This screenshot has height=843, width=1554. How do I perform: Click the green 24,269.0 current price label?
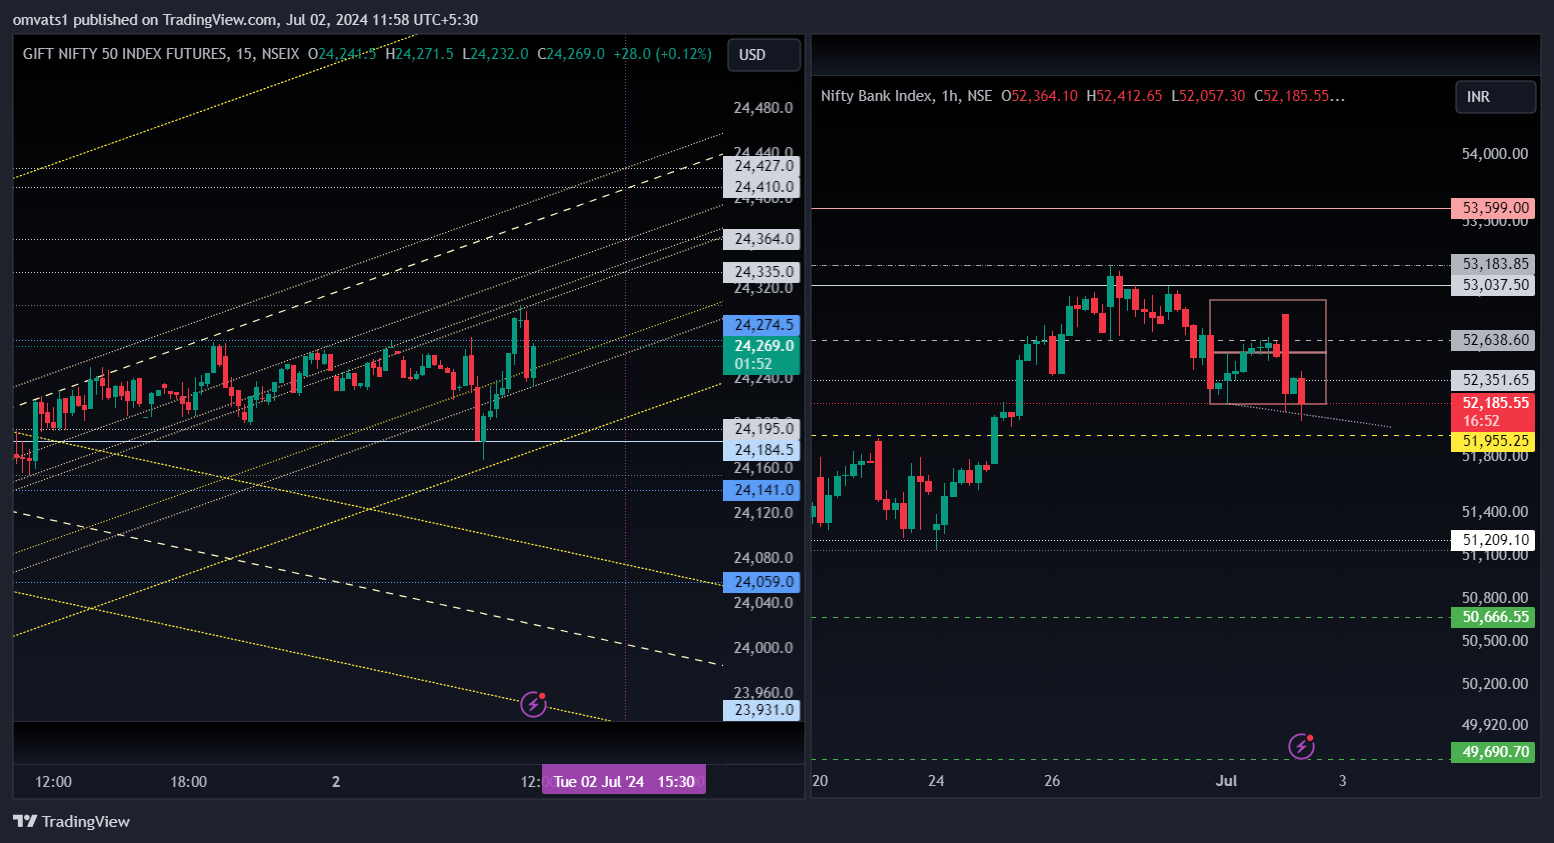(761, 355)
